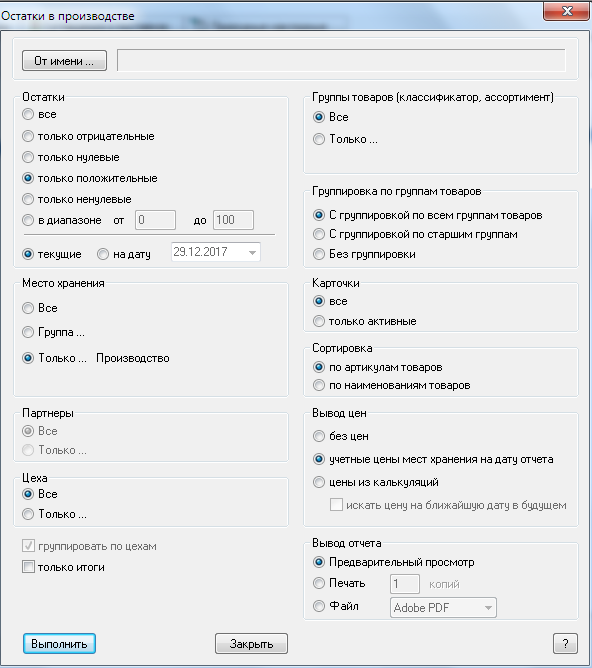Open the date picker dropdown arrow
The image size is (592, 668).
point(252,252)
